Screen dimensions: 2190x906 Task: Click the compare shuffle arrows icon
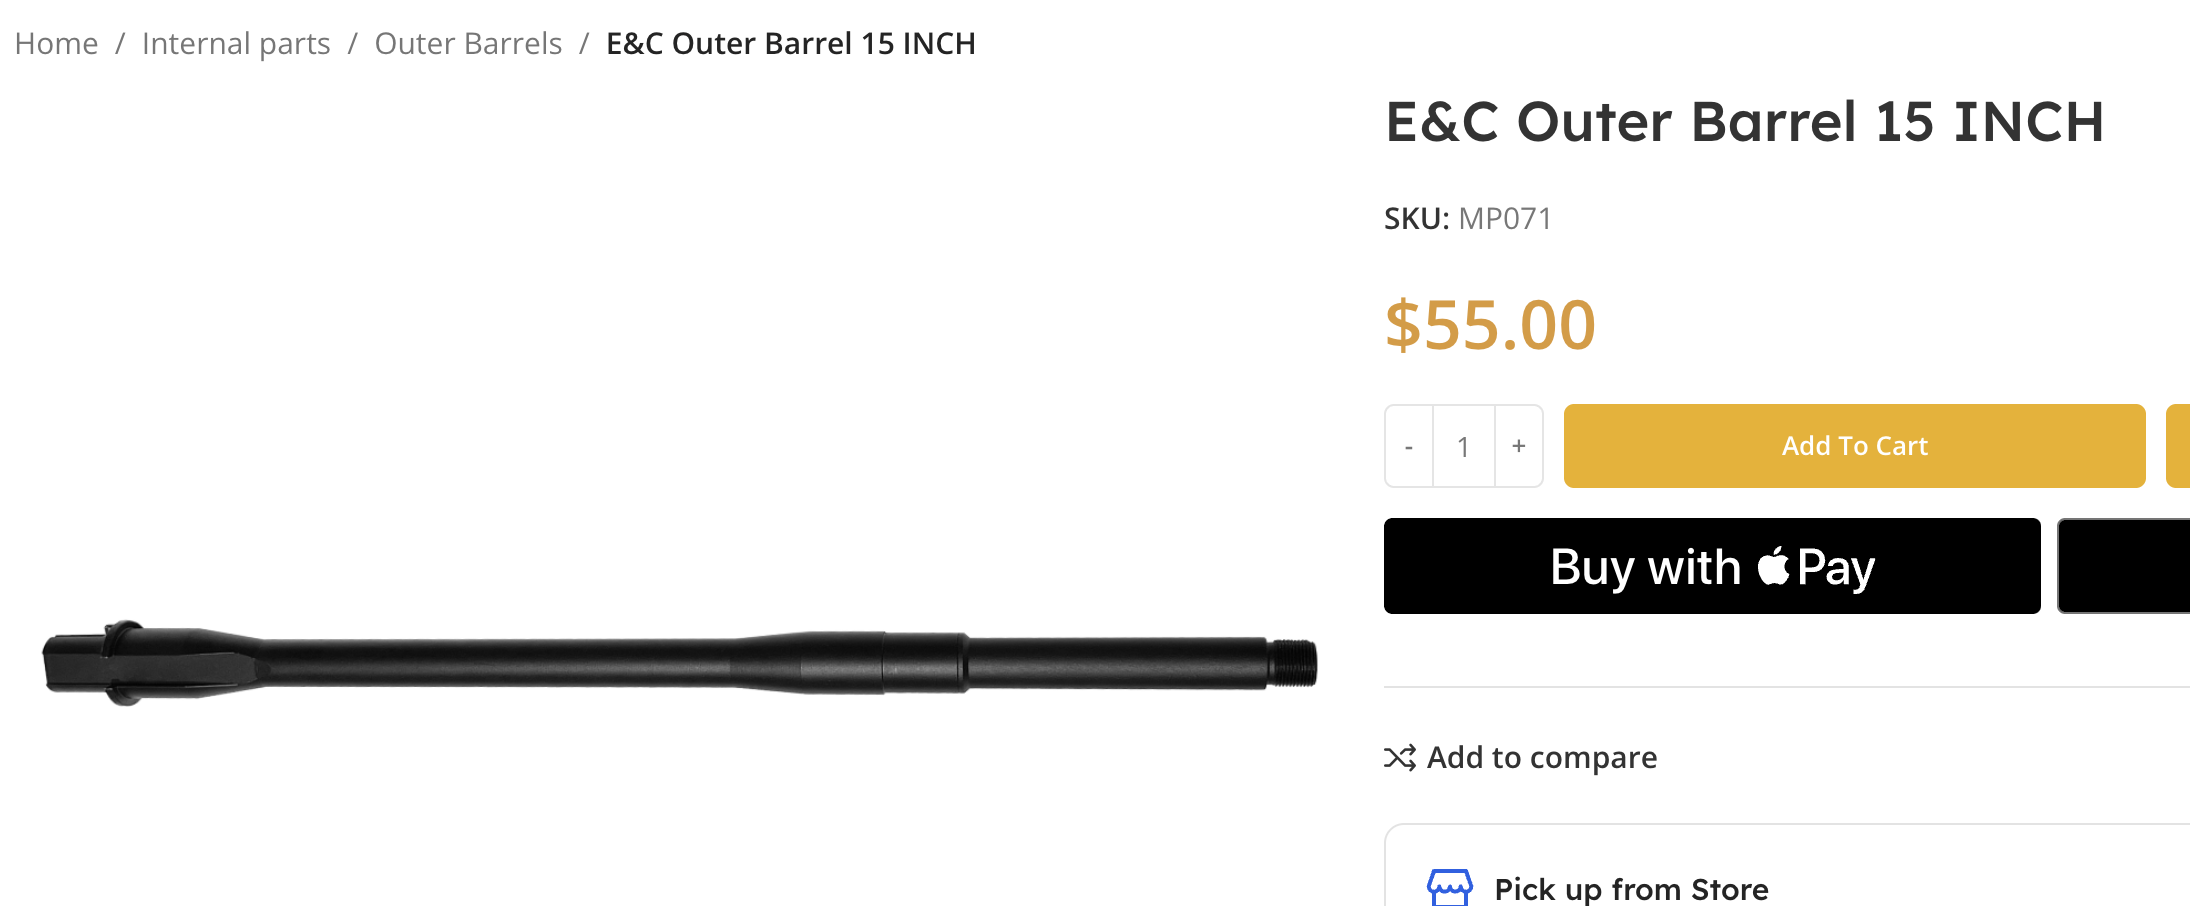click(x=1400, y=758)
